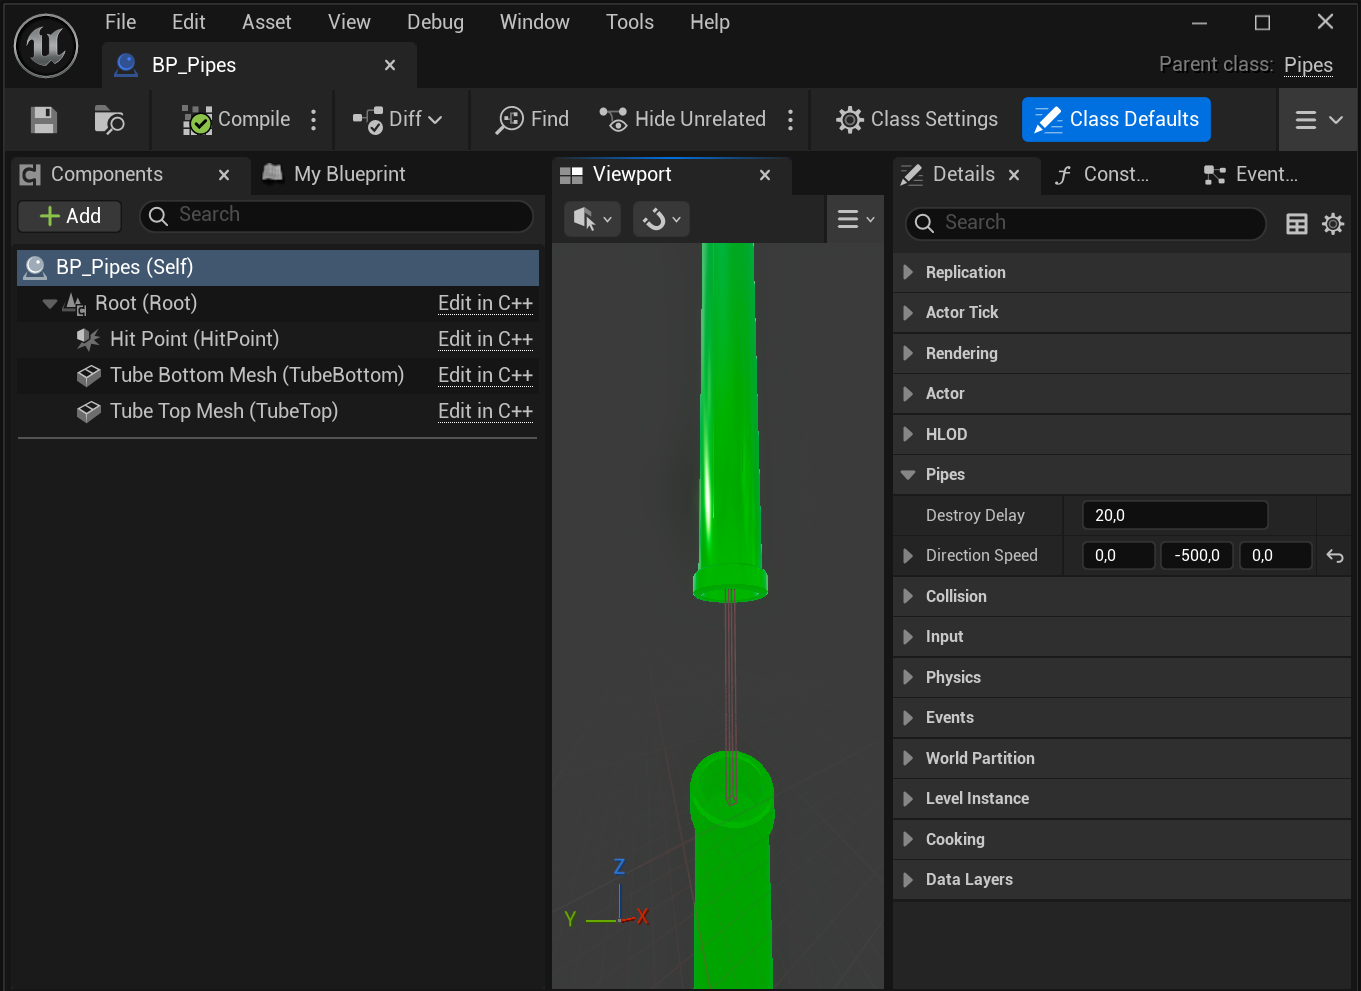
Task: Toggle Hide Unrelated nodes
Action: coord(683,120)
